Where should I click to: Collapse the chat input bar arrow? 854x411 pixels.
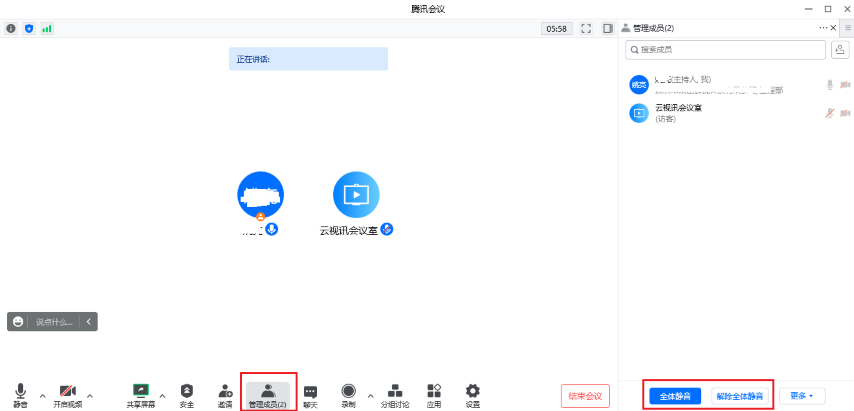pos(88,322)
